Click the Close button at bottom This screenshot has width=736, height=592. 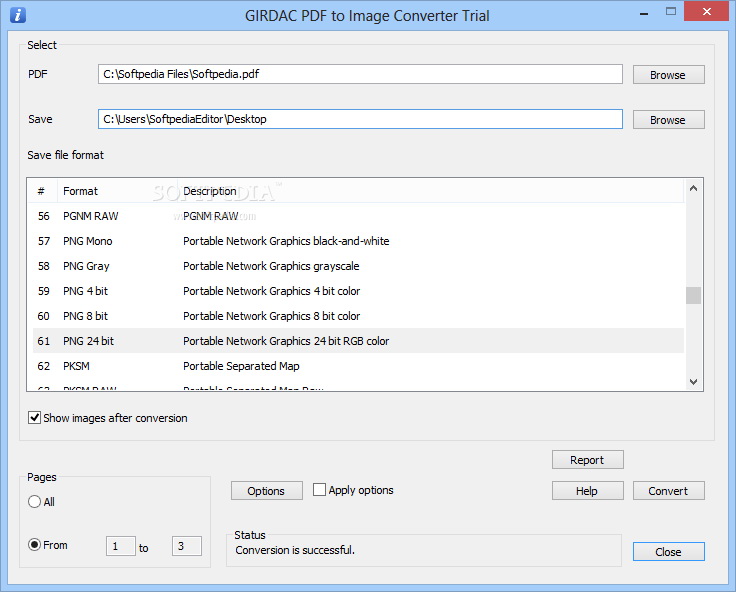tap(668, 552)
